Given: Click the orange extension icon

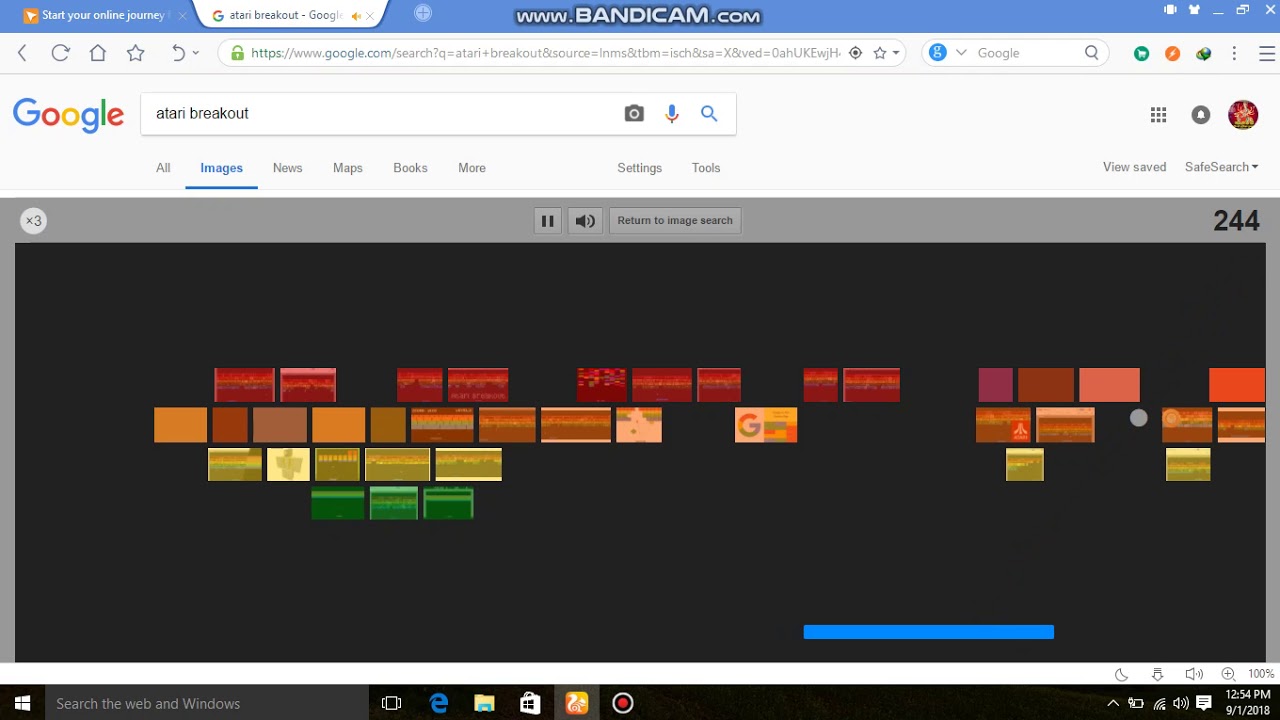Looking at the screenshot, I should coord(1173,53).
